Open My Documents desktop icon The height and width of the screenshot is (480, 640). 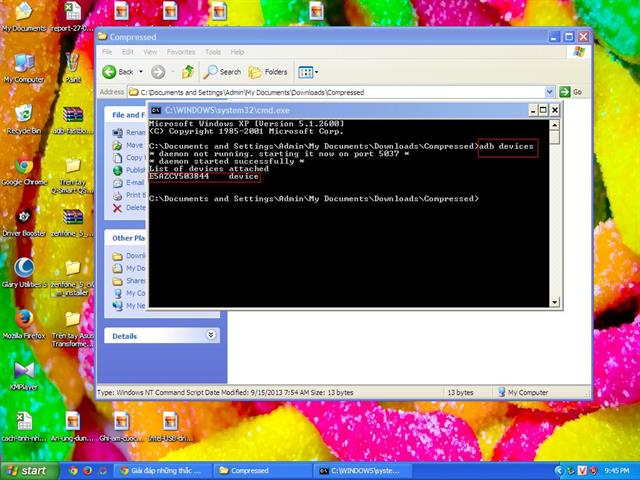(24, 17)
